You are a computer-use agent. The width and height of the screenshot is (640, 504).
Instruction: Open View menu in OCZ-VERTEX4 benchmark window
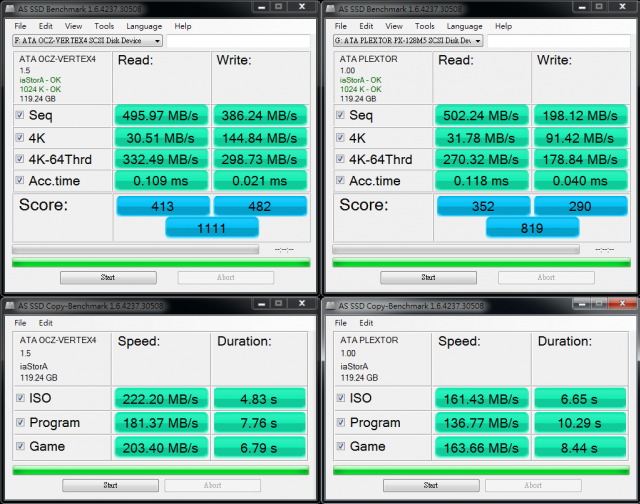[x=73, y=26]
